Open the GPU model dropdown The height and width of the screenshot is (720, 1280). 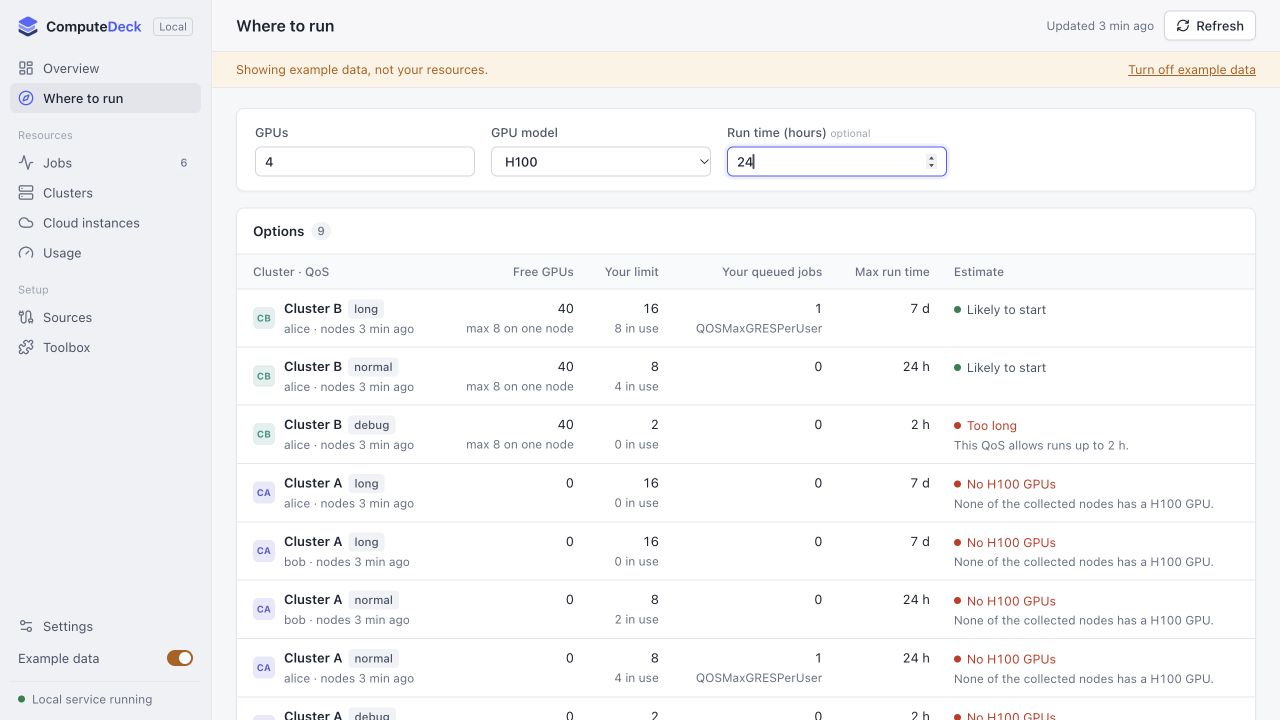tap(601, 162)
